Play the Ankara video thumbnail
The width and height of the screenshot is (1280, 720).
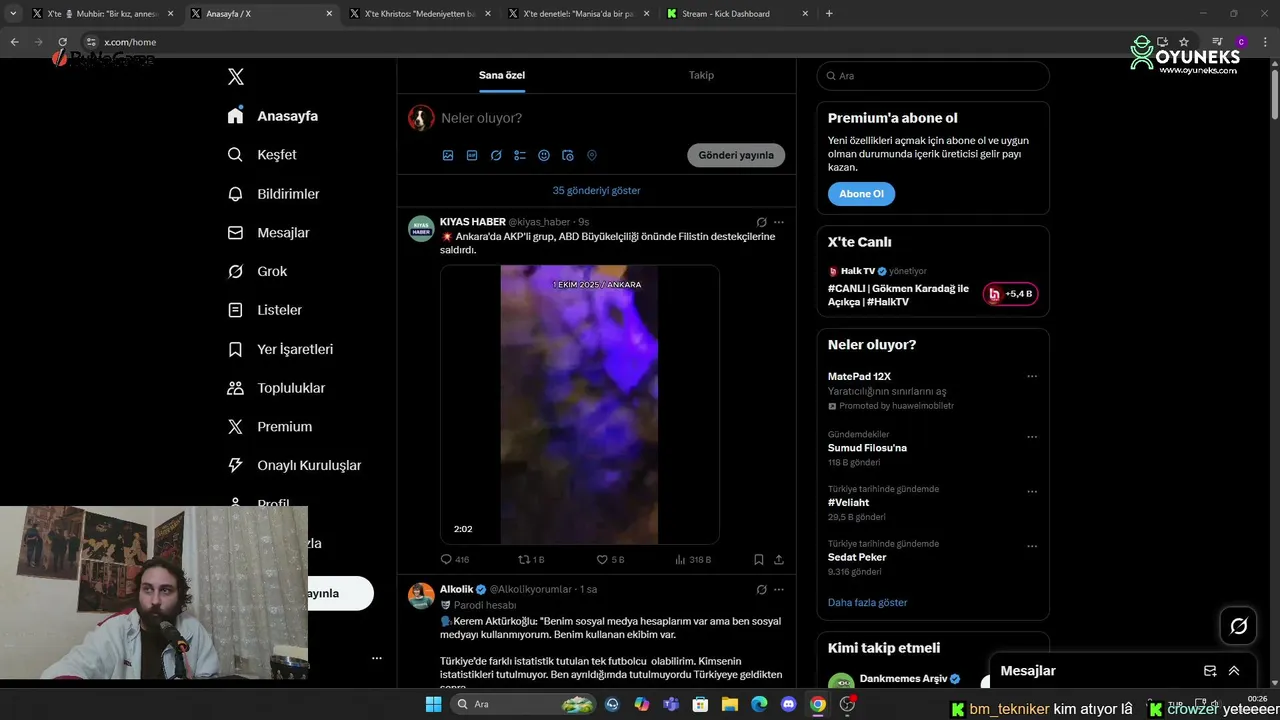tap(580, 404)
